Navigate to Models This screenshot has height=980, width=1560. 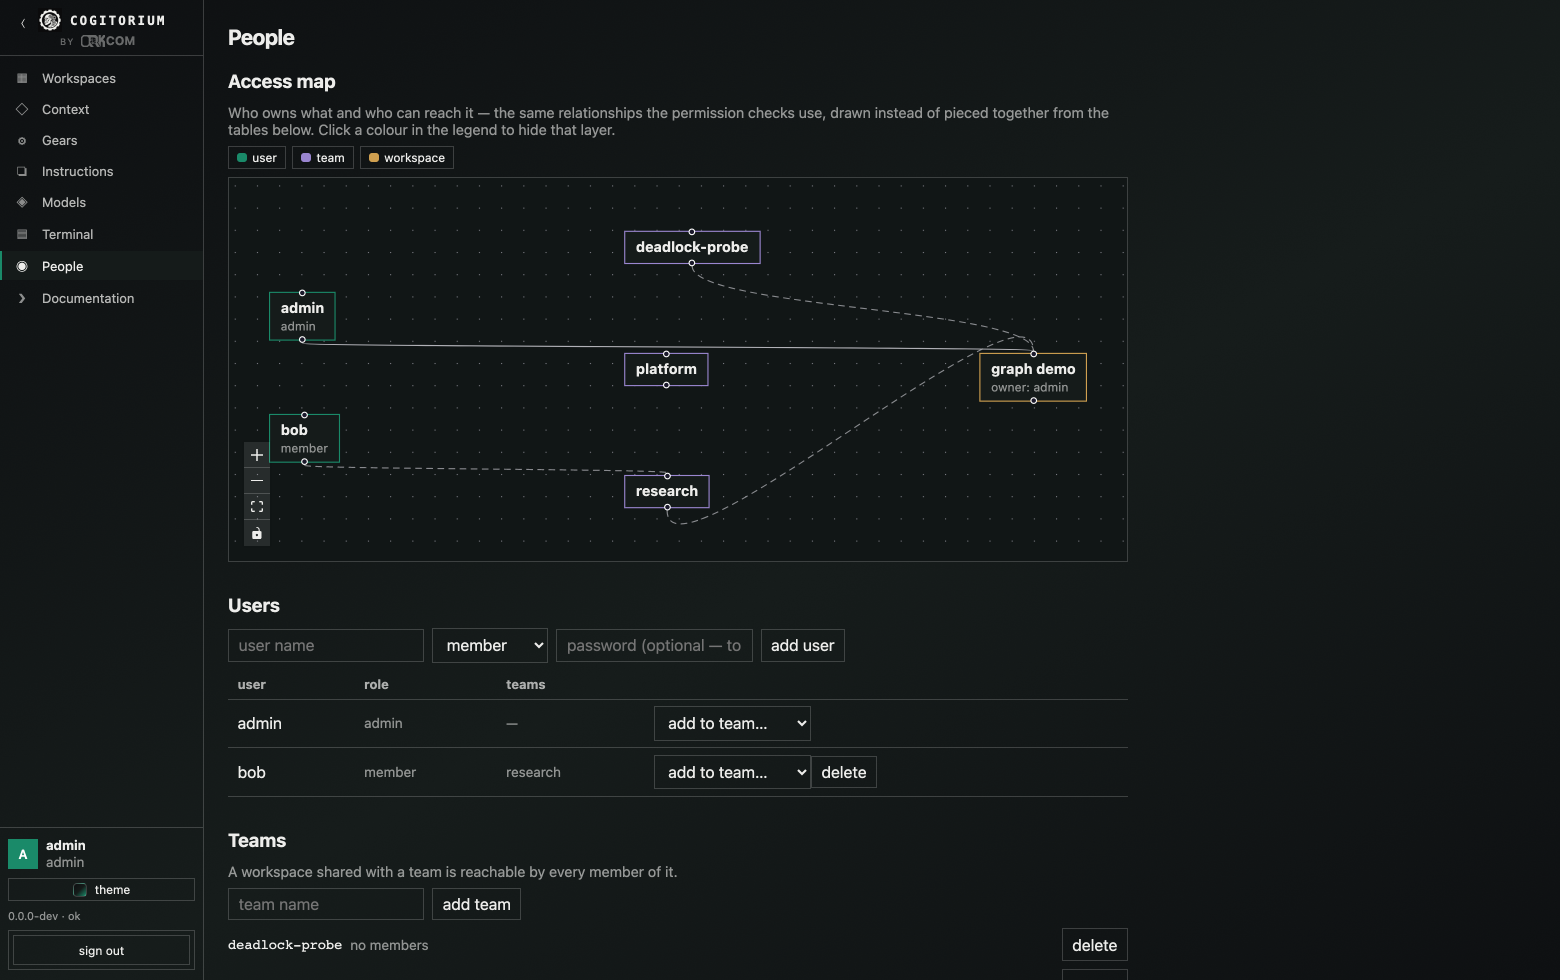click(64, 202)
